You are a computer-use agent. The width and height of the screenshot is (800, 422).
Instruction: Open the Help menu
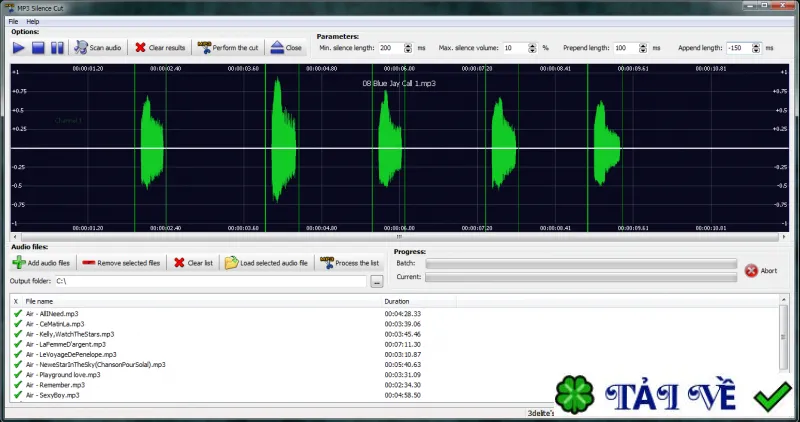click(33, 21)
